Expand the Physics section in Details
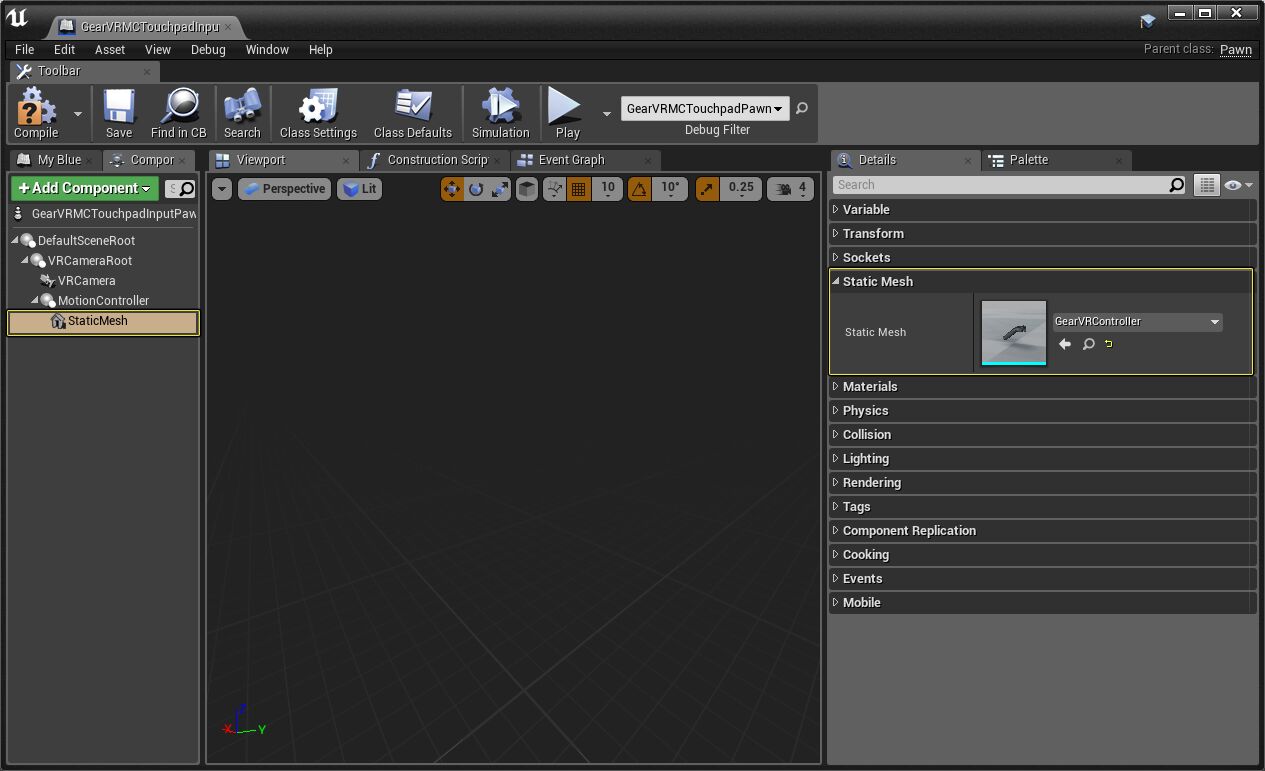The width and height of the screenshot is (1265, 771). pyautogui.click(x=865, y=411)
